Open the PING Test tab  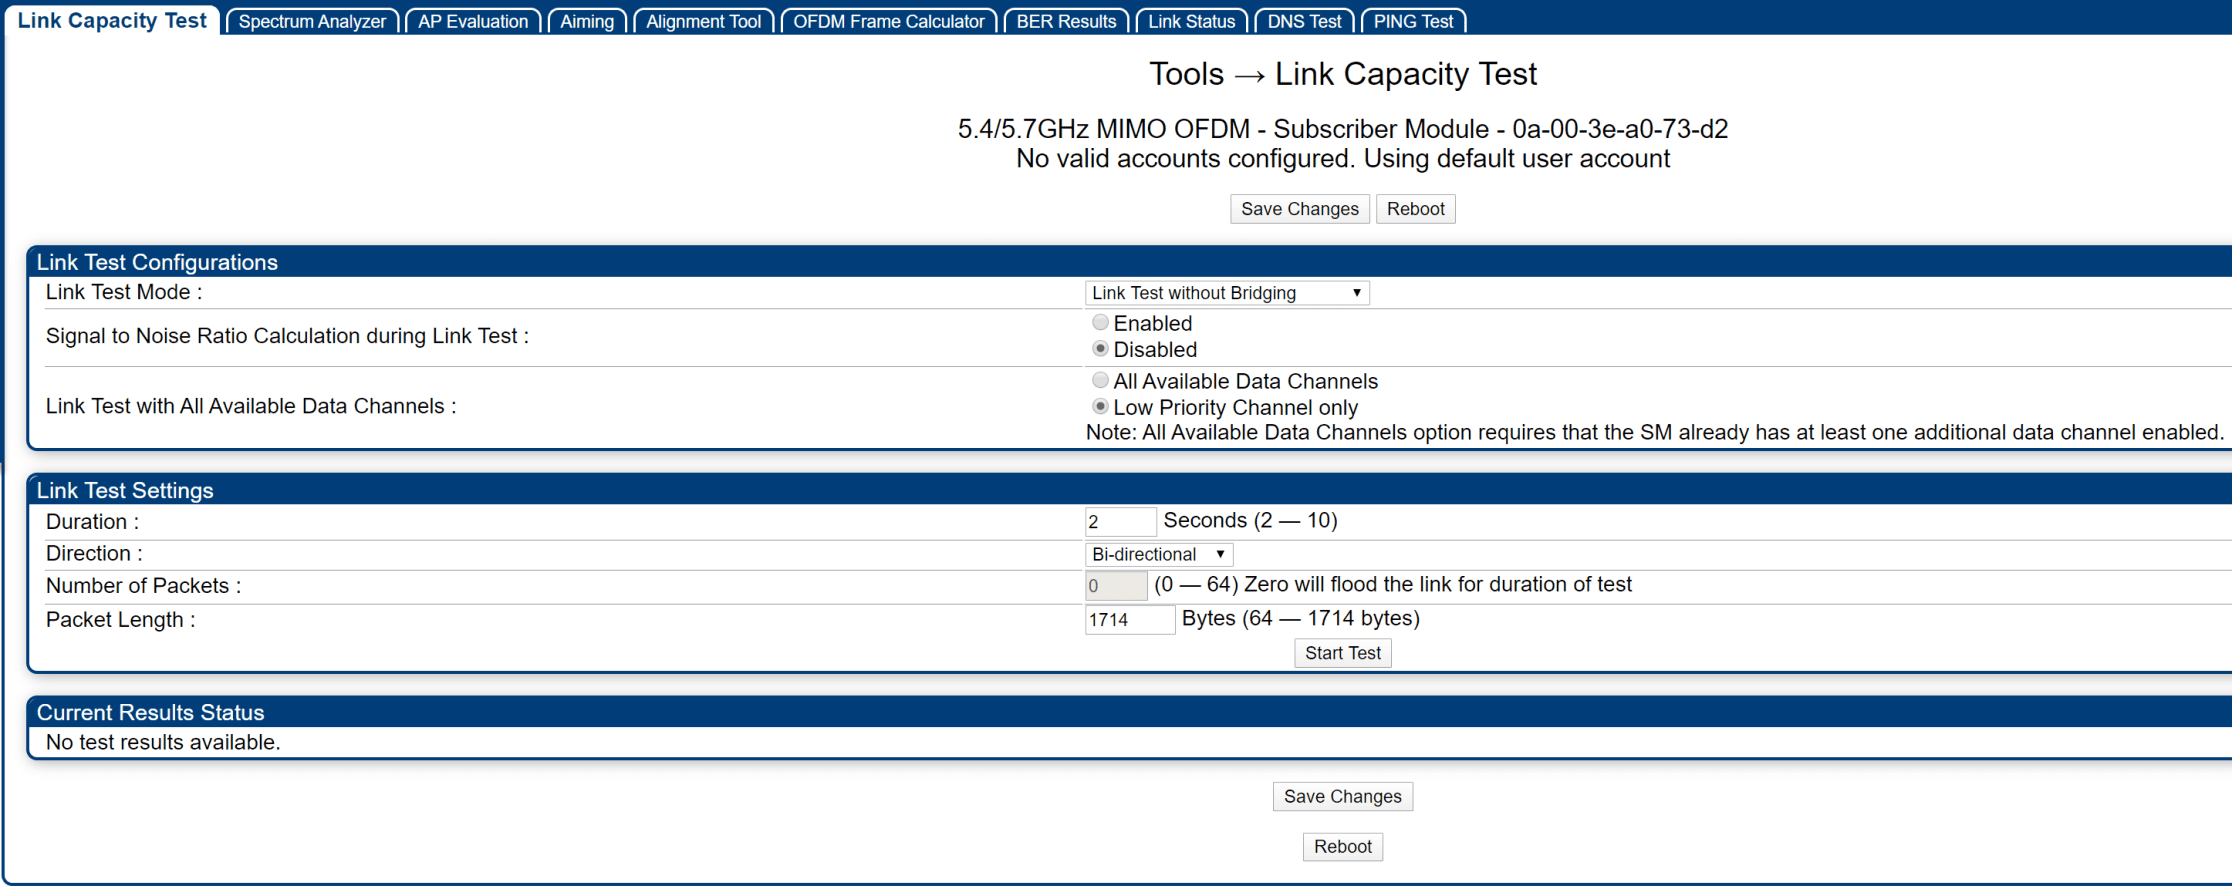click(1413, 21)
